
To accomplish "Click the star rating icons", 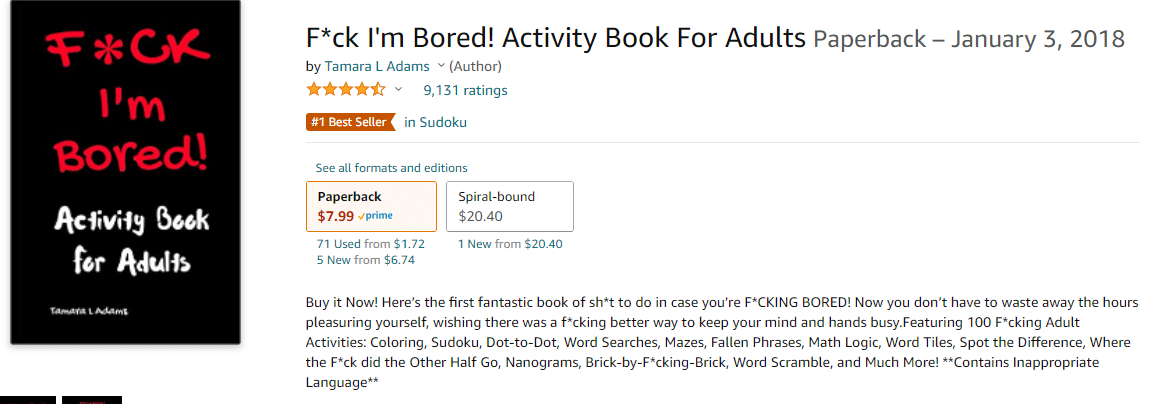I will tap(346, 90).
